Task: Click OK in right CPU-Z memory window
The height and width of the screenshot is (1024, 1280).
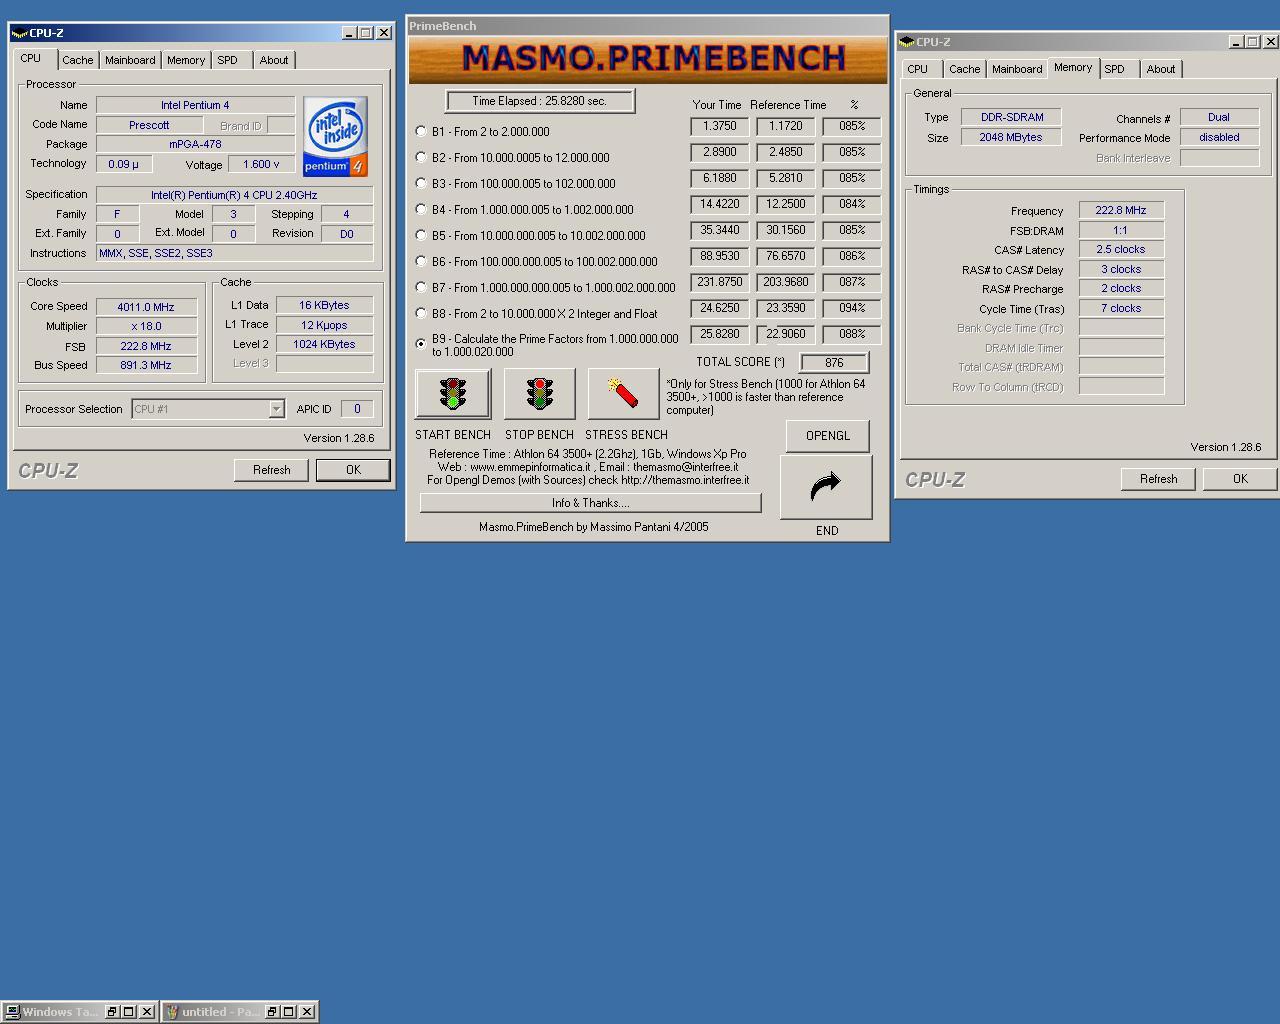Action: [1240, 479]
